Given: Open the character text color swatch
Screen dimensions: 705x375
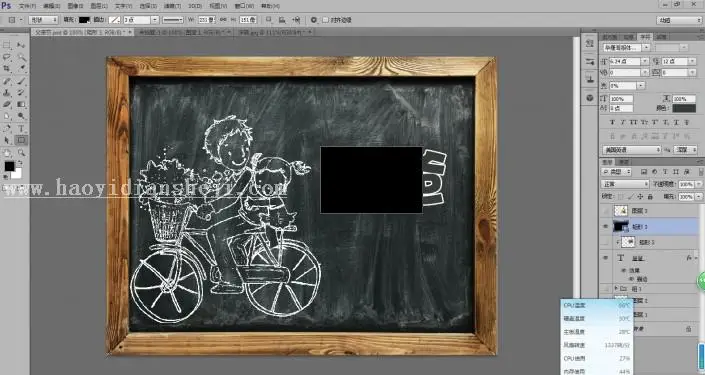Looking at the screenshot, I should 684,108.
